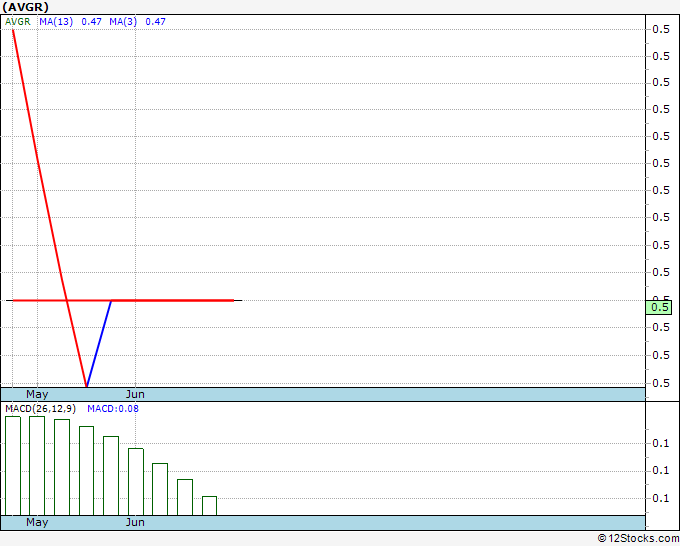The height and width of the screenshot is (546, 680).
Task: Click the (AVGR) chart title
Action: coord(25,7)
